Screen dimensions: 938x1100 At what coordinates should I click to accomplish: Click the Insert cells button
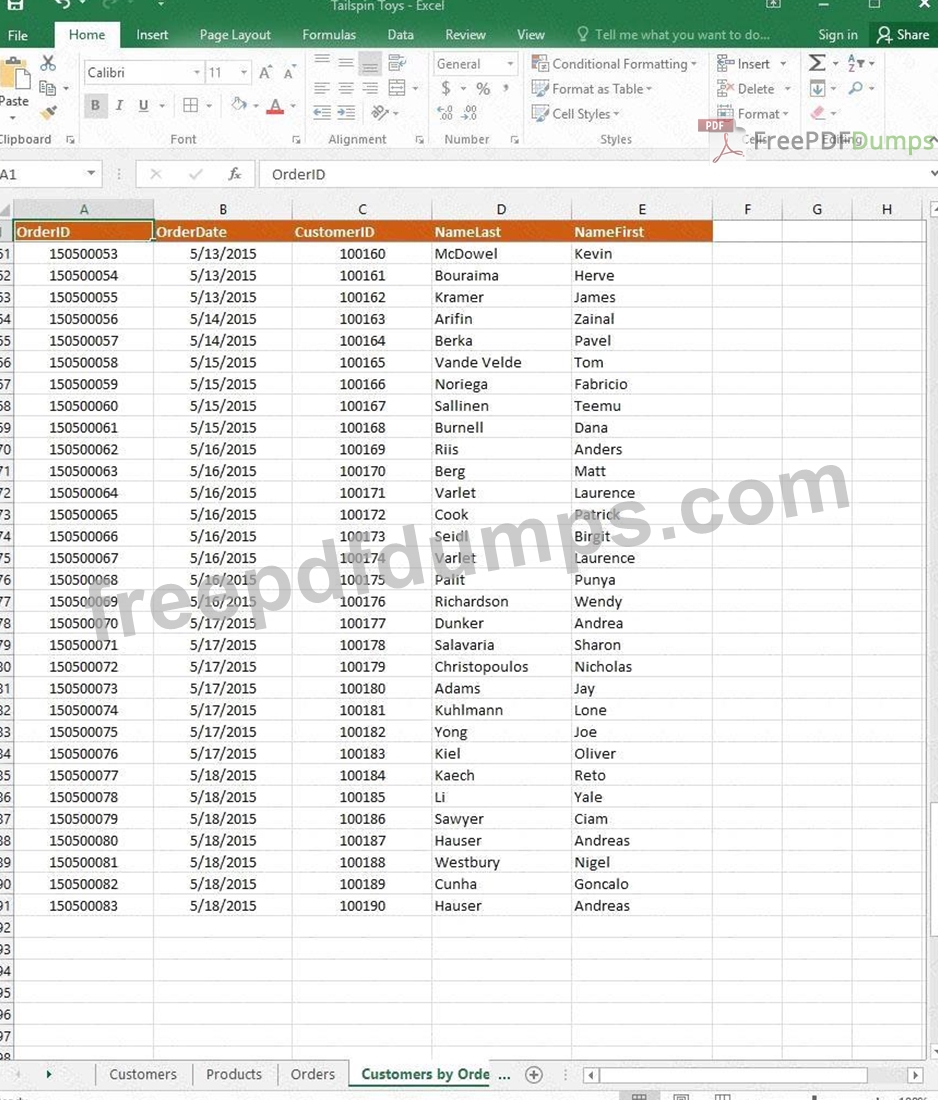751,64
